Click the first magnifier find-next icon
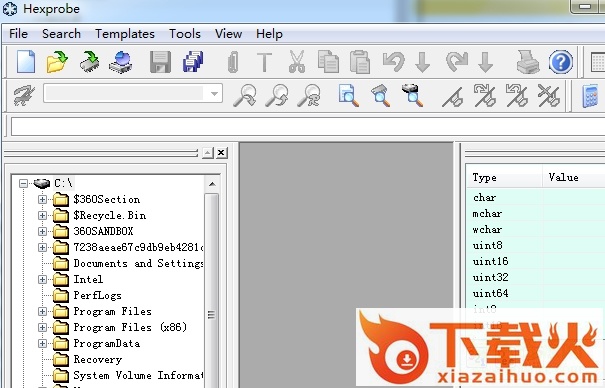This screenshot has width=605, height=388. (x=245, y=95)
